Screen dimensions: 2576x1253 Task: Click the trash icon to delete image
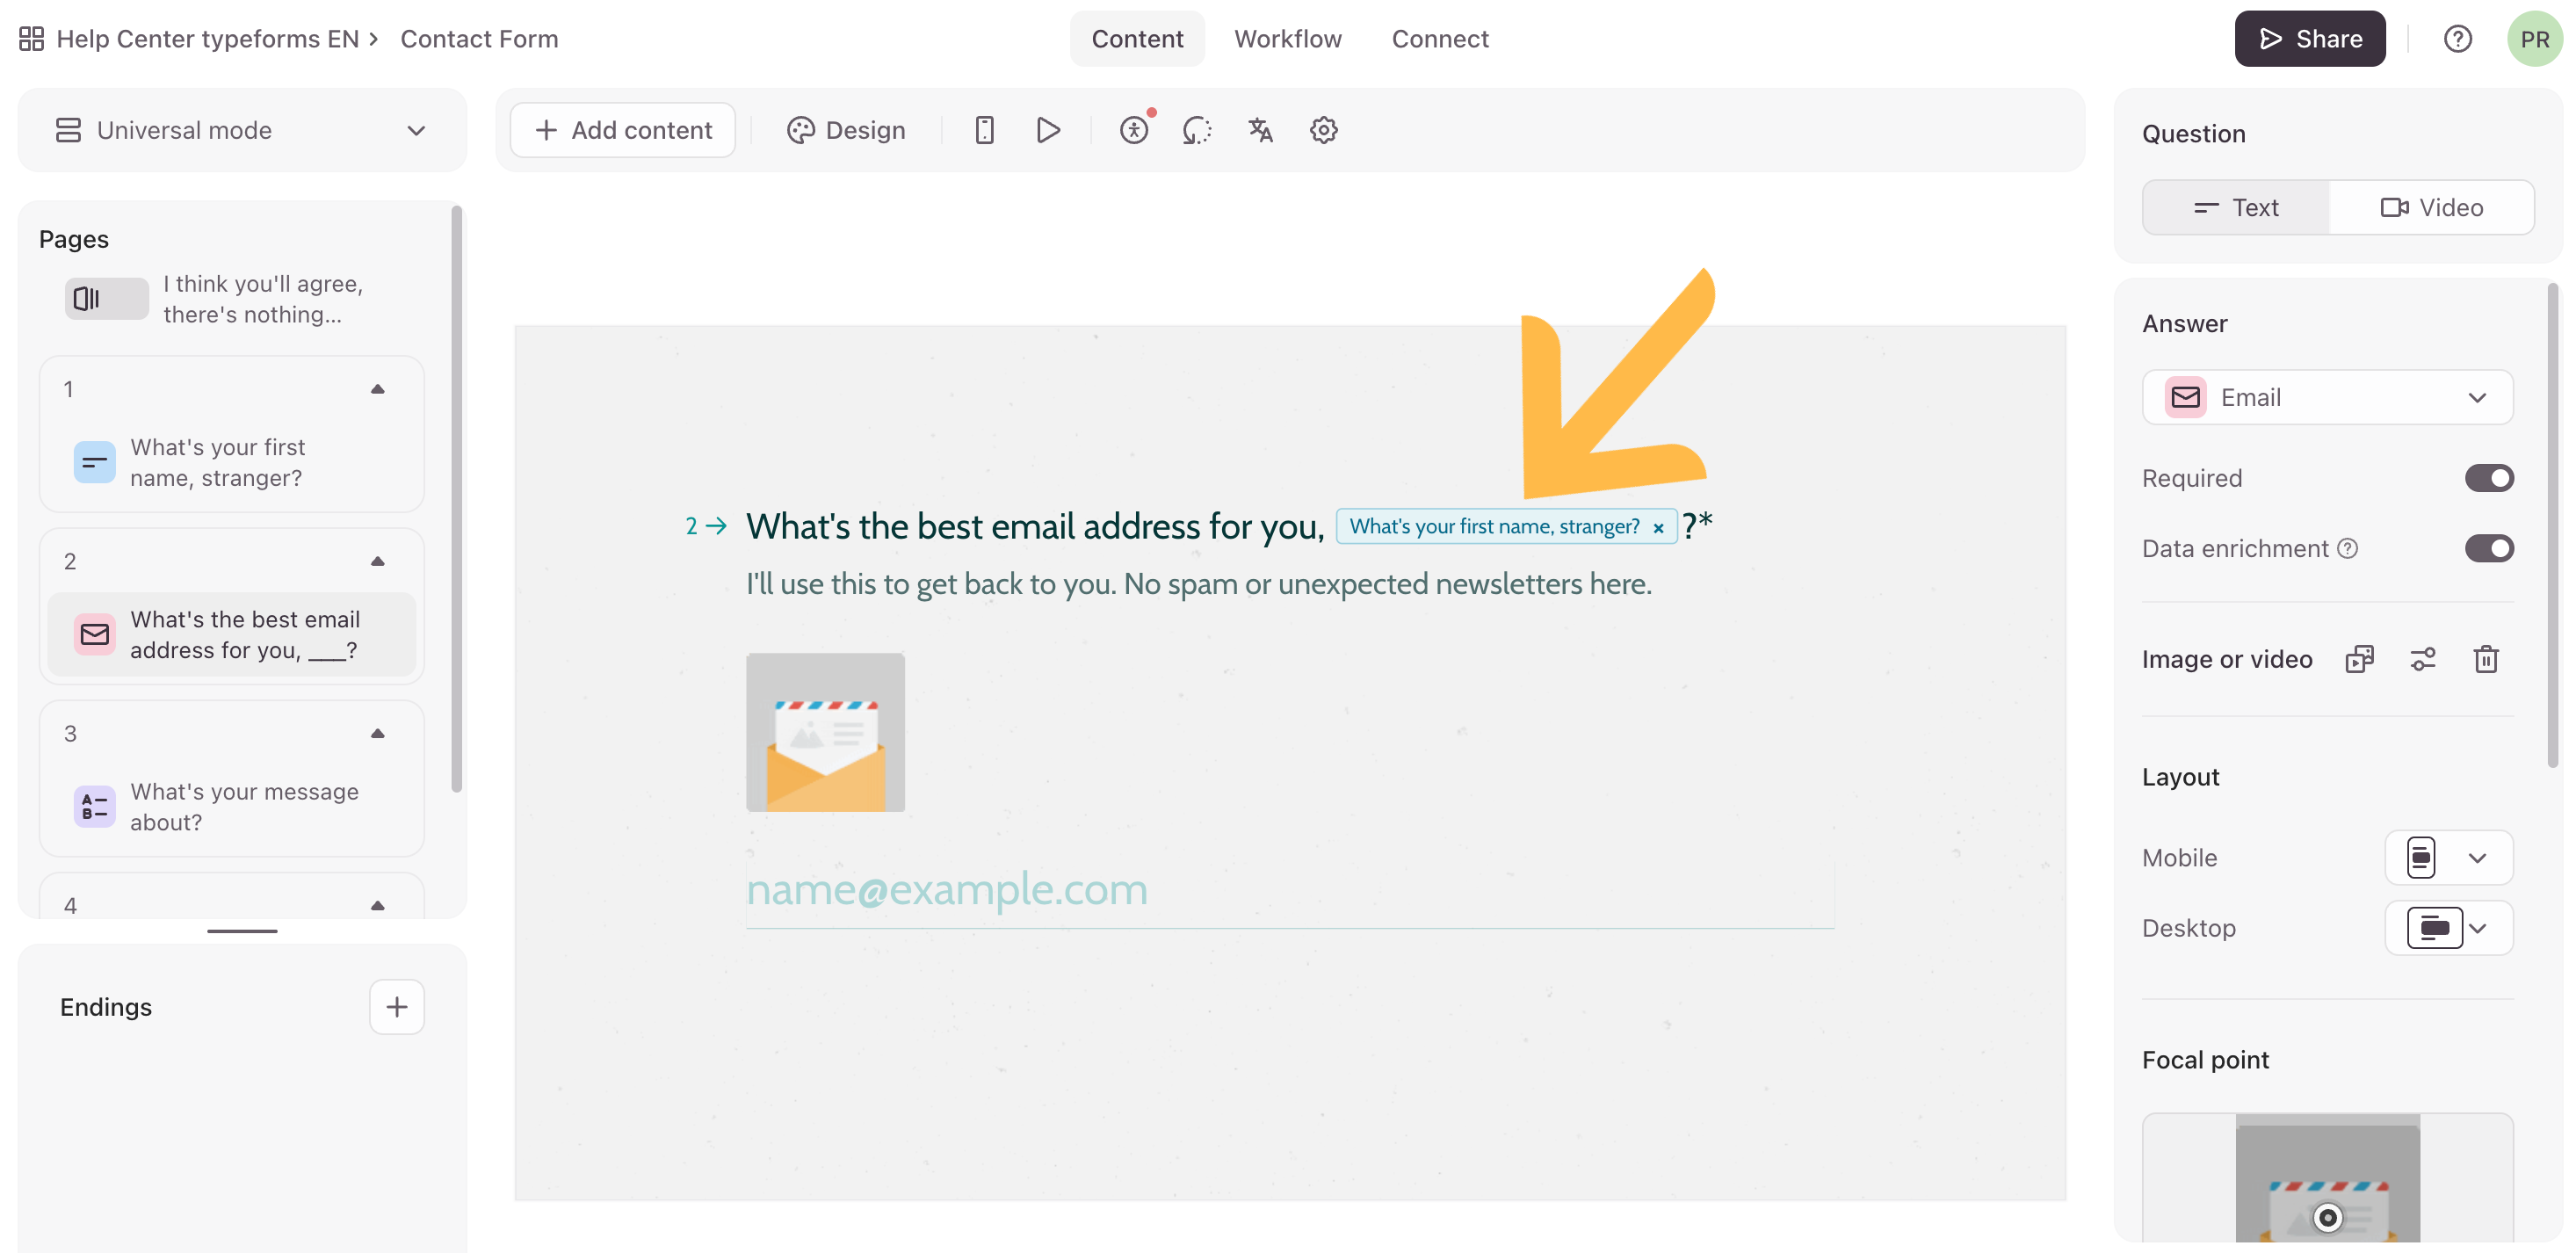coord(2485,659)
